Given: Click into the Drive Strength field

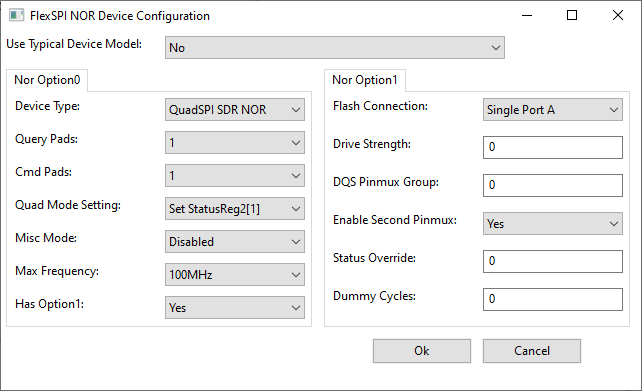Looking at the screenshot, I should point(553,147).
